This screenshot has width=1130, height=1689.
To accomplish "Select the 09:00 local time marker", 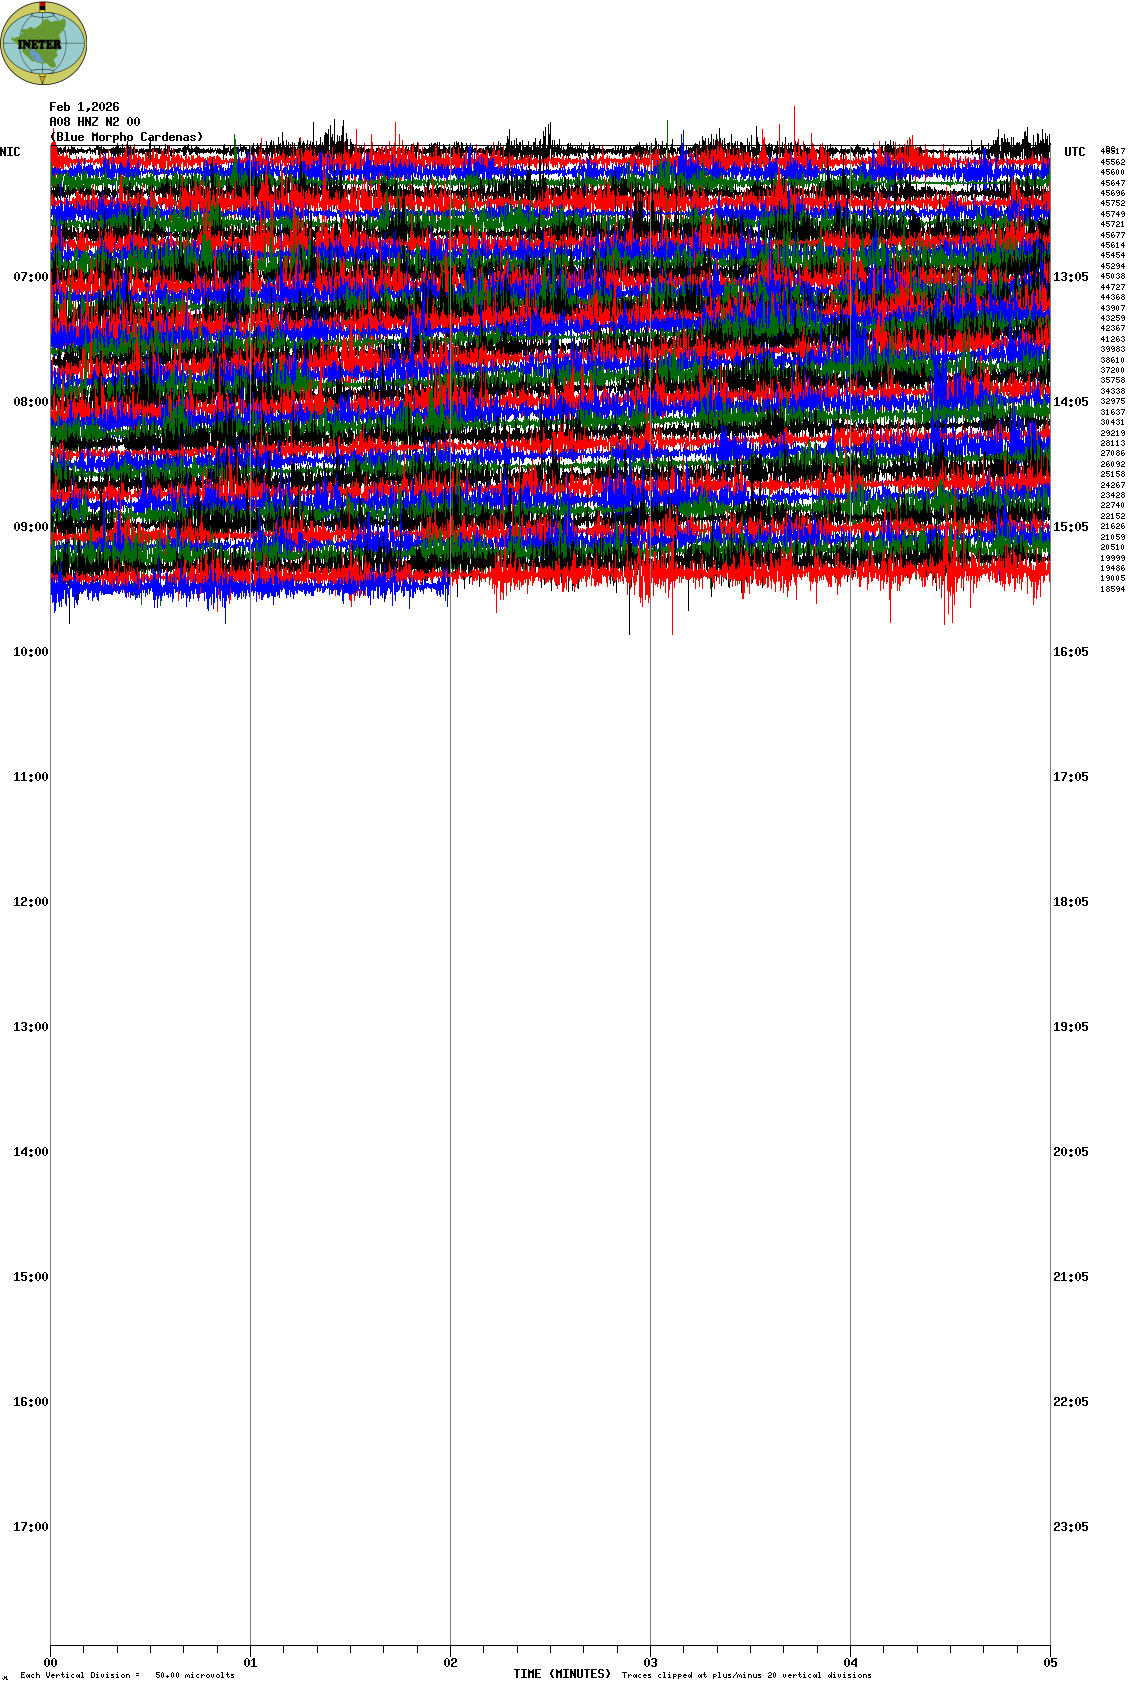I will coord(30,527).
